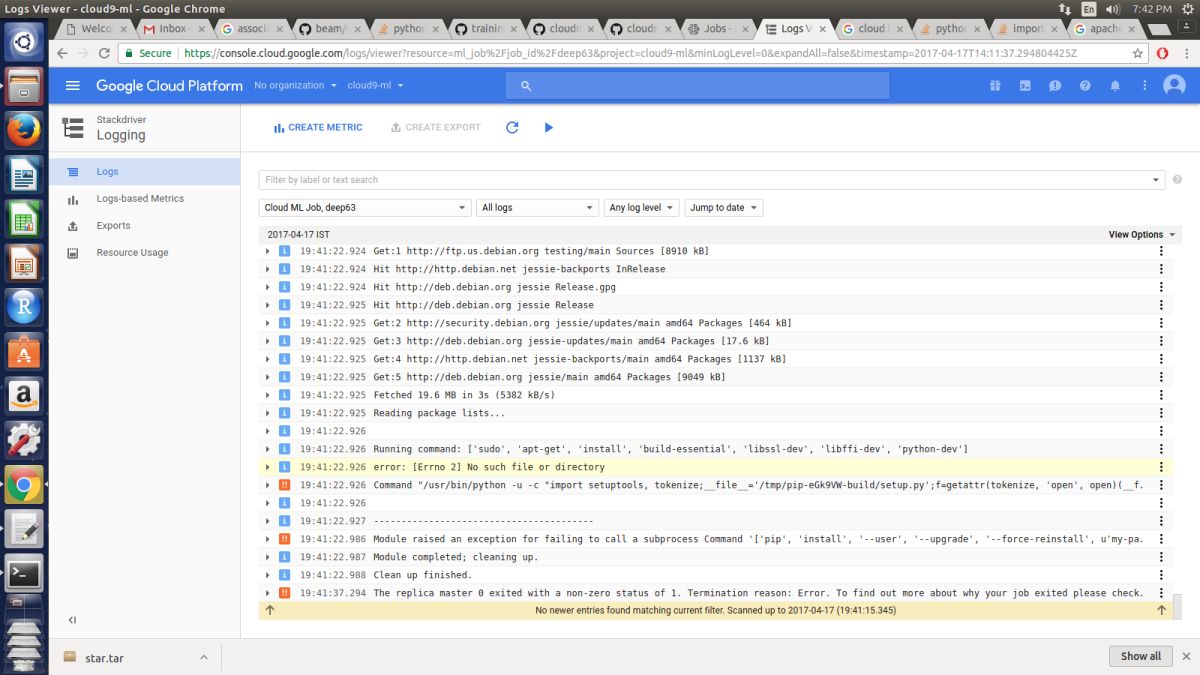
Task: Click the Google Cloud Platform logo link
Action: point(169,86)
